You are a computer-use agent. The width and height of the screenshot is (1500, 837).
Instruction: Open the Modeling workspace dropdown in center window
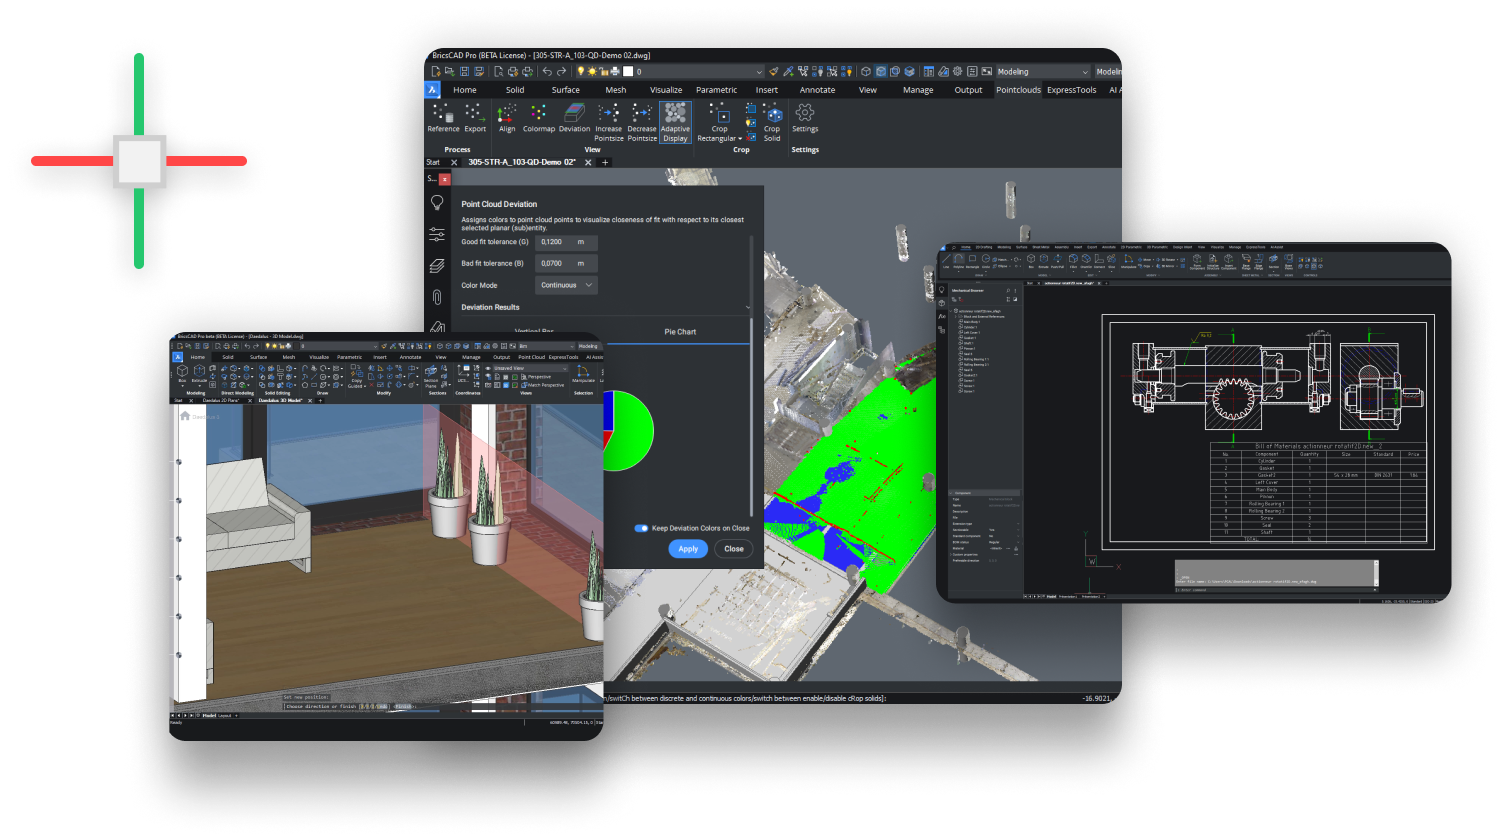pos(1042,72)
